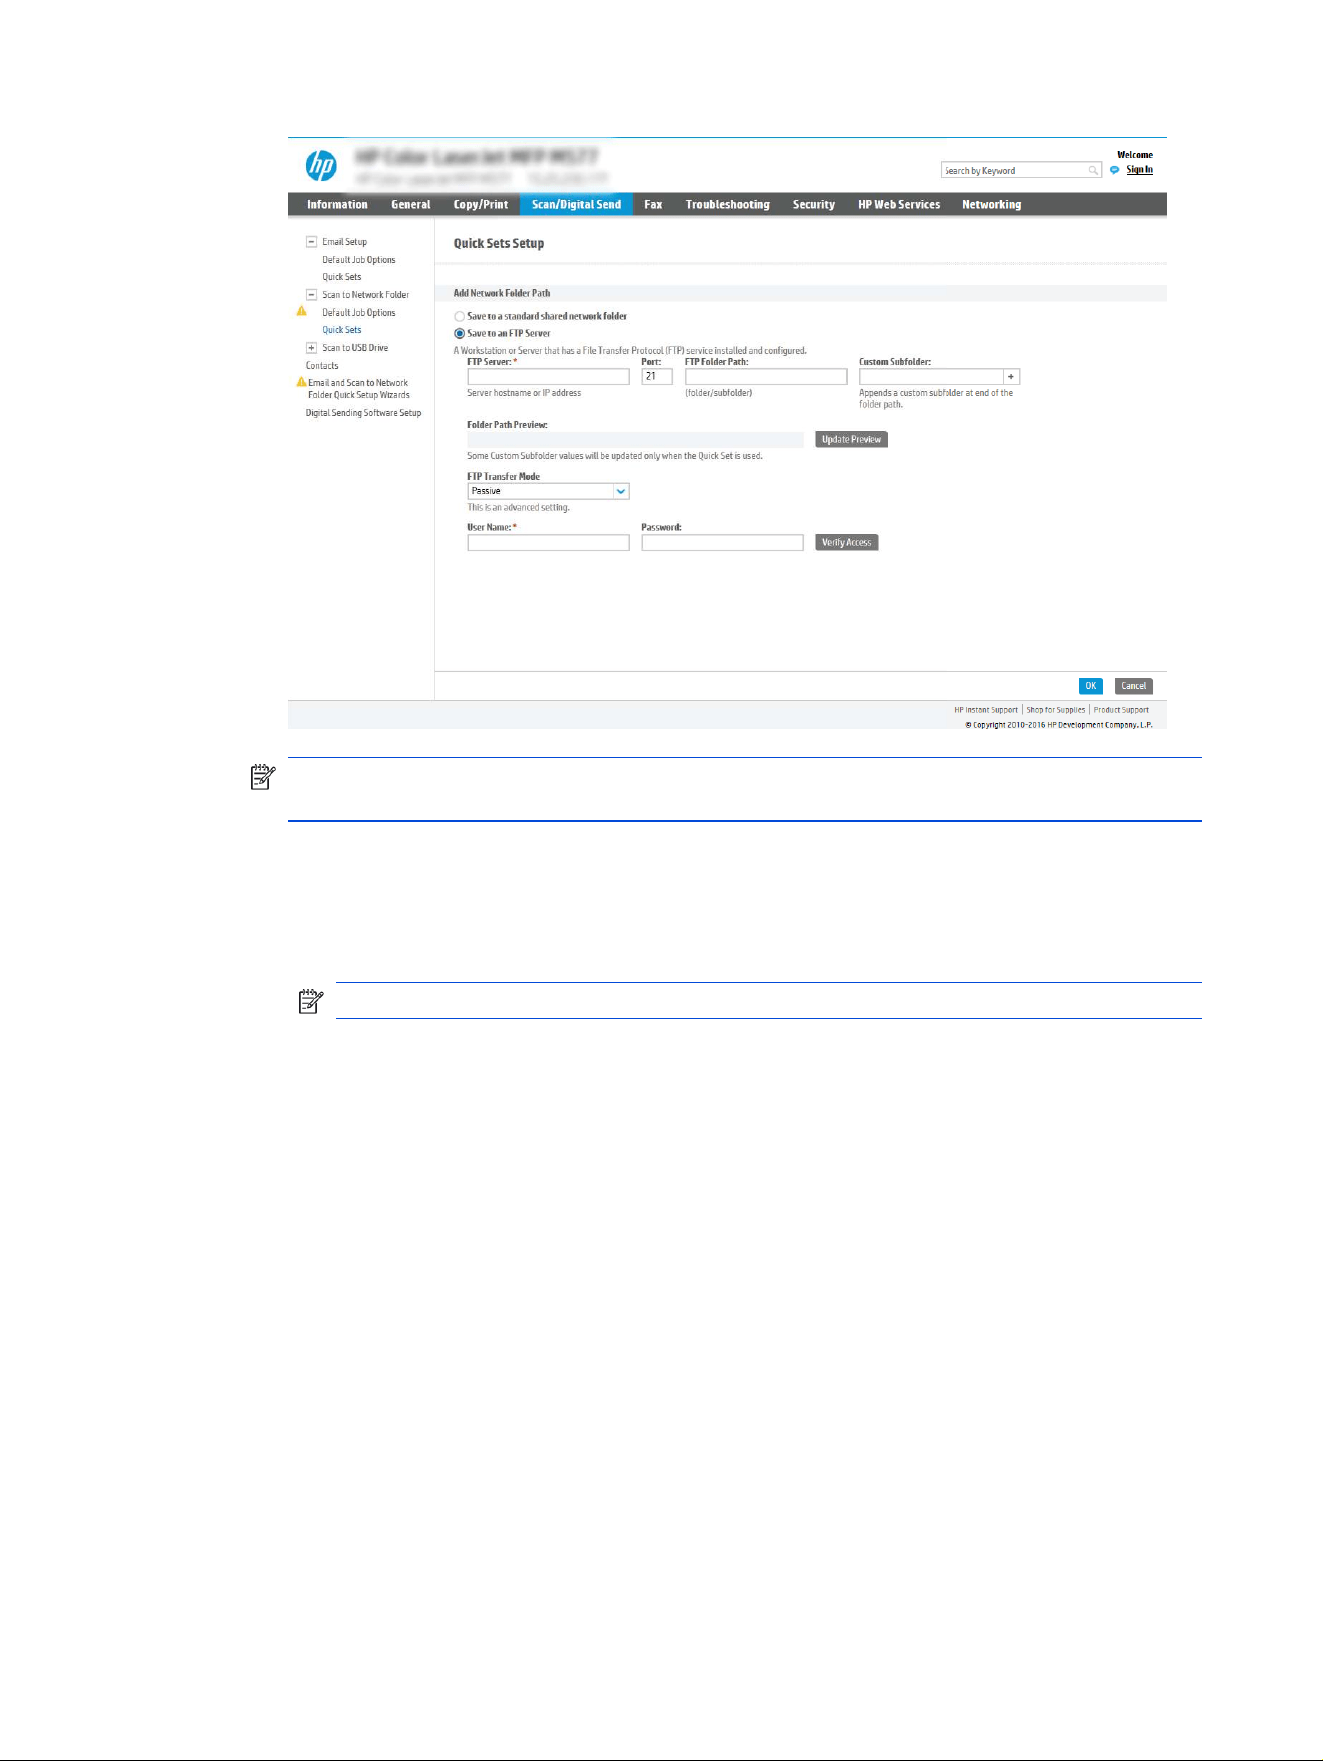Click the Port field showing 21
Viewport: 1323px width, 1761px height.
coord(657,377)
